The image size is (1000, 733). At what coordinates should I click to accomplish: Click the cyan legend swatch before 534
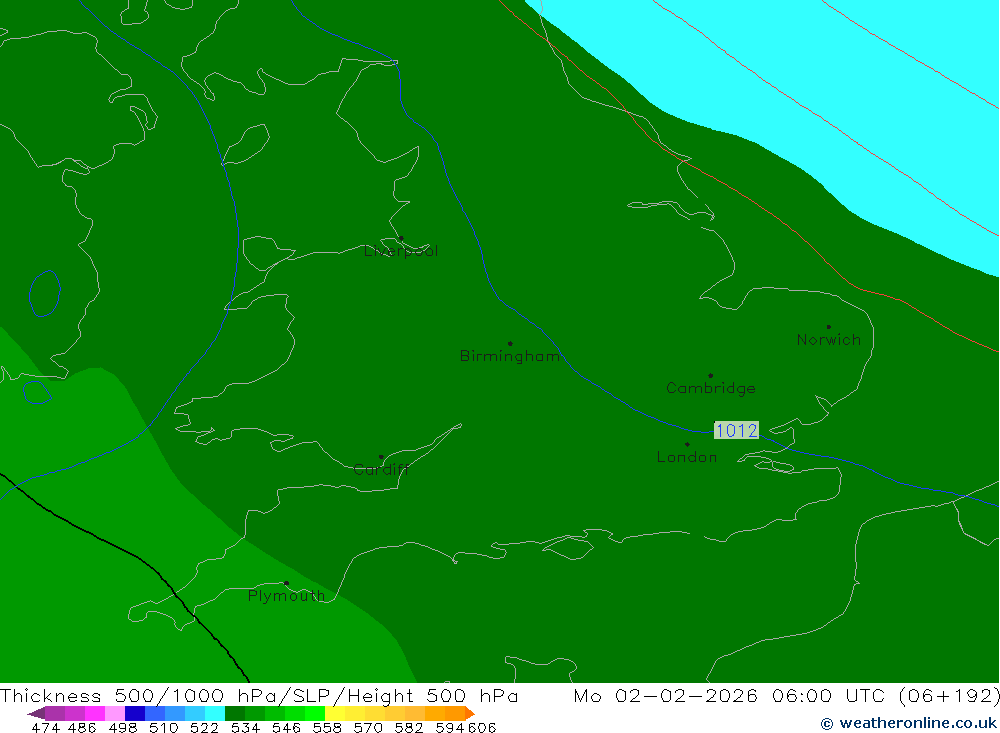pyautogui.click(x=214, y=713)
